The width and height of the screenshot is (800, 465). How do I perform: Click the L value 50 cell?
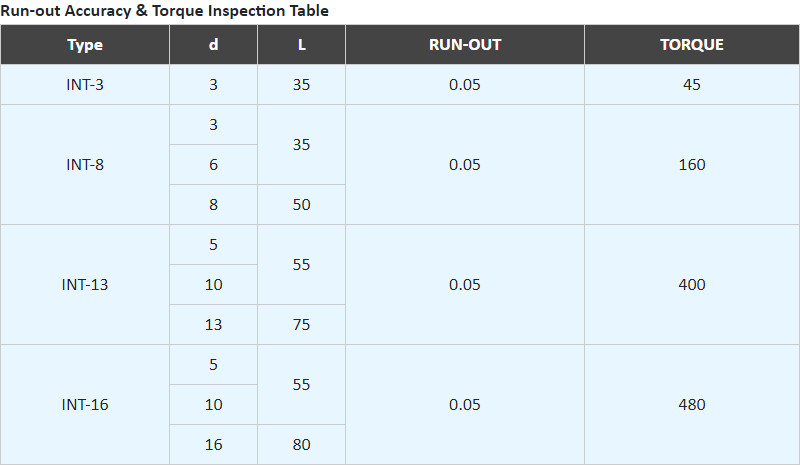301,205
